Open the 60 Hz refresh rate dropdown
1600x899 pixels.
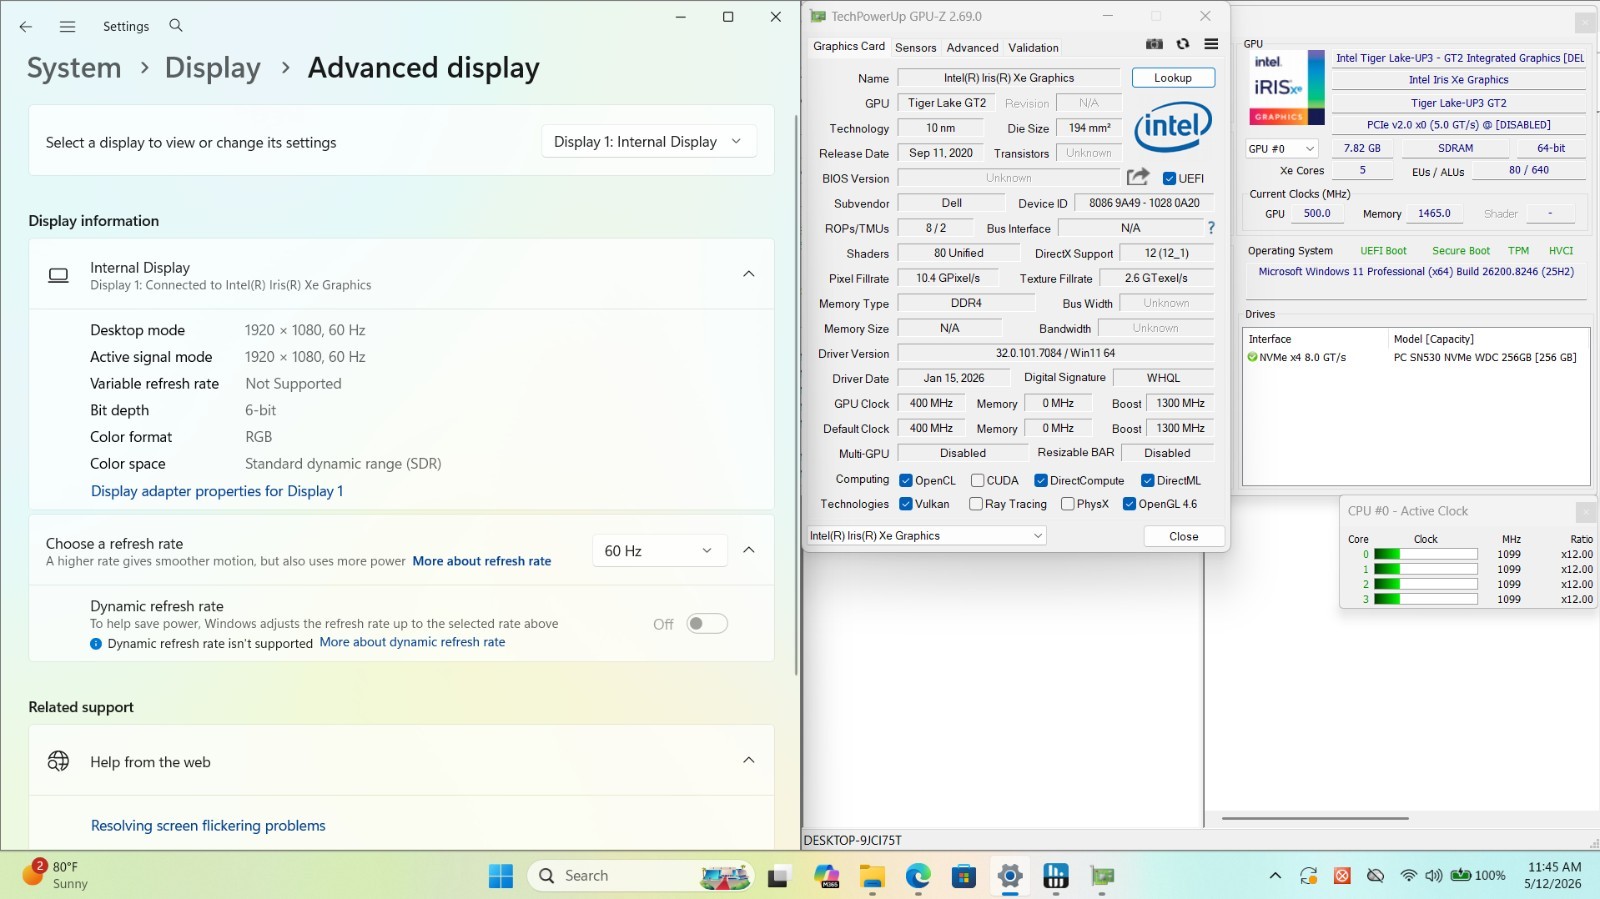[658, 551]
